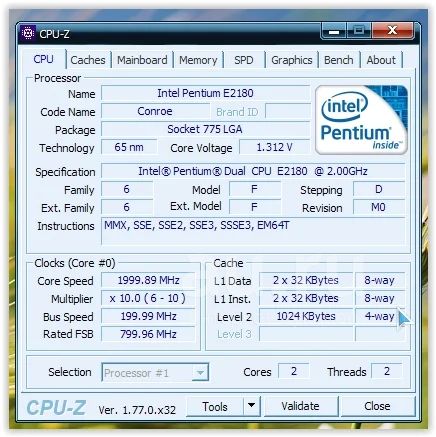Click the processor Name field
436x437 pixels.
205,93
